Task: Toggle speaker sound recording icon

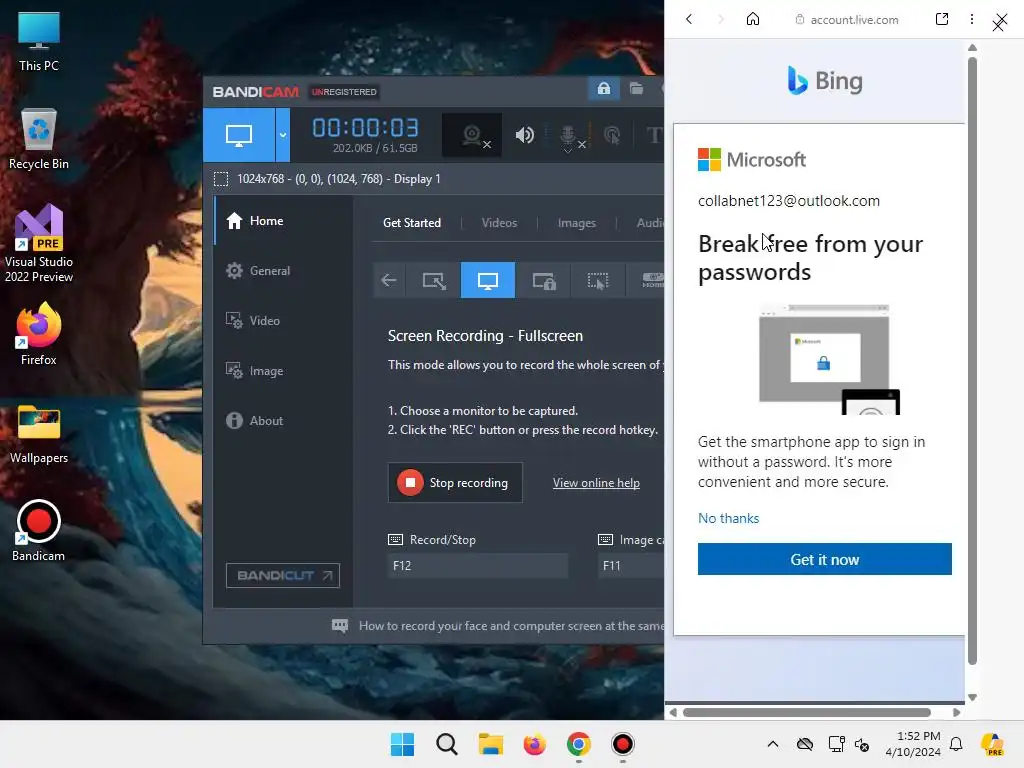Action: click(524, 135)
